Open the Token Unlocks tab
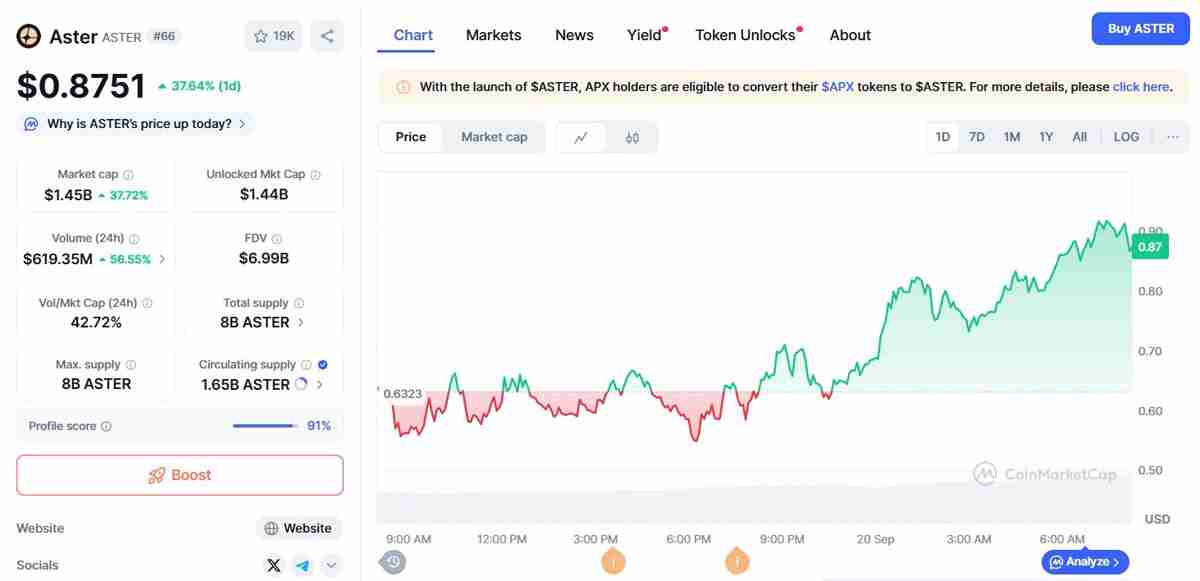 pyautogui.click(x=744, y=35)
